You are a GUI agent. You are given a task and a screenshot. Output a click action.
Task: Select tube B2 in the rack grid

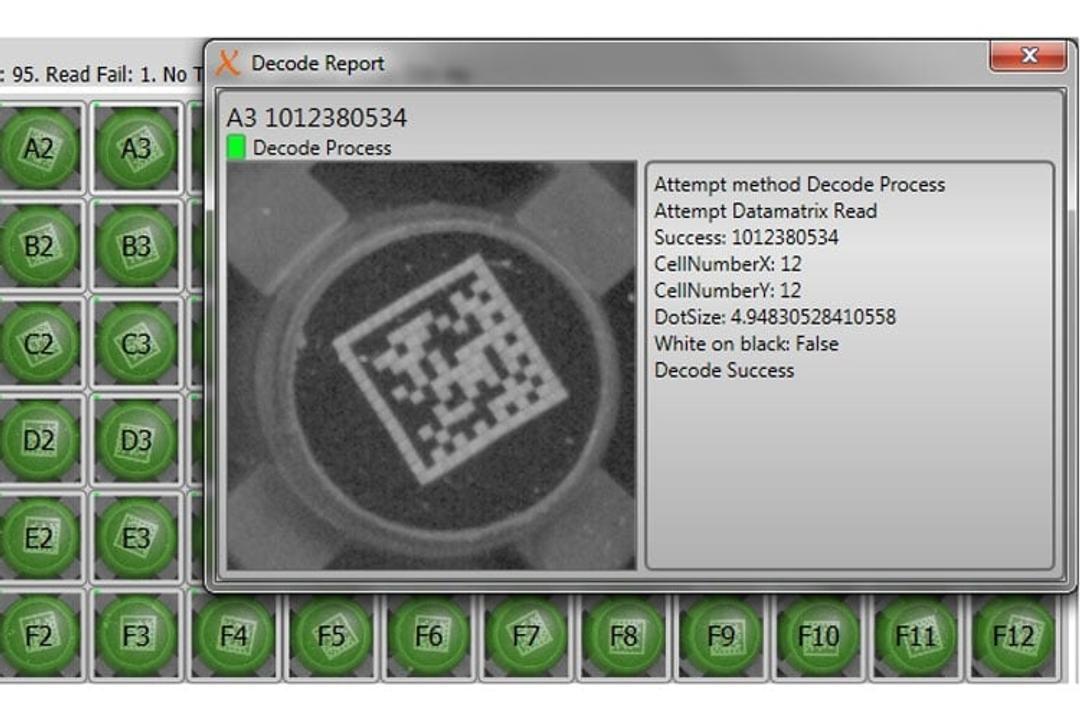pyautogui.click(x=39, y=246)
